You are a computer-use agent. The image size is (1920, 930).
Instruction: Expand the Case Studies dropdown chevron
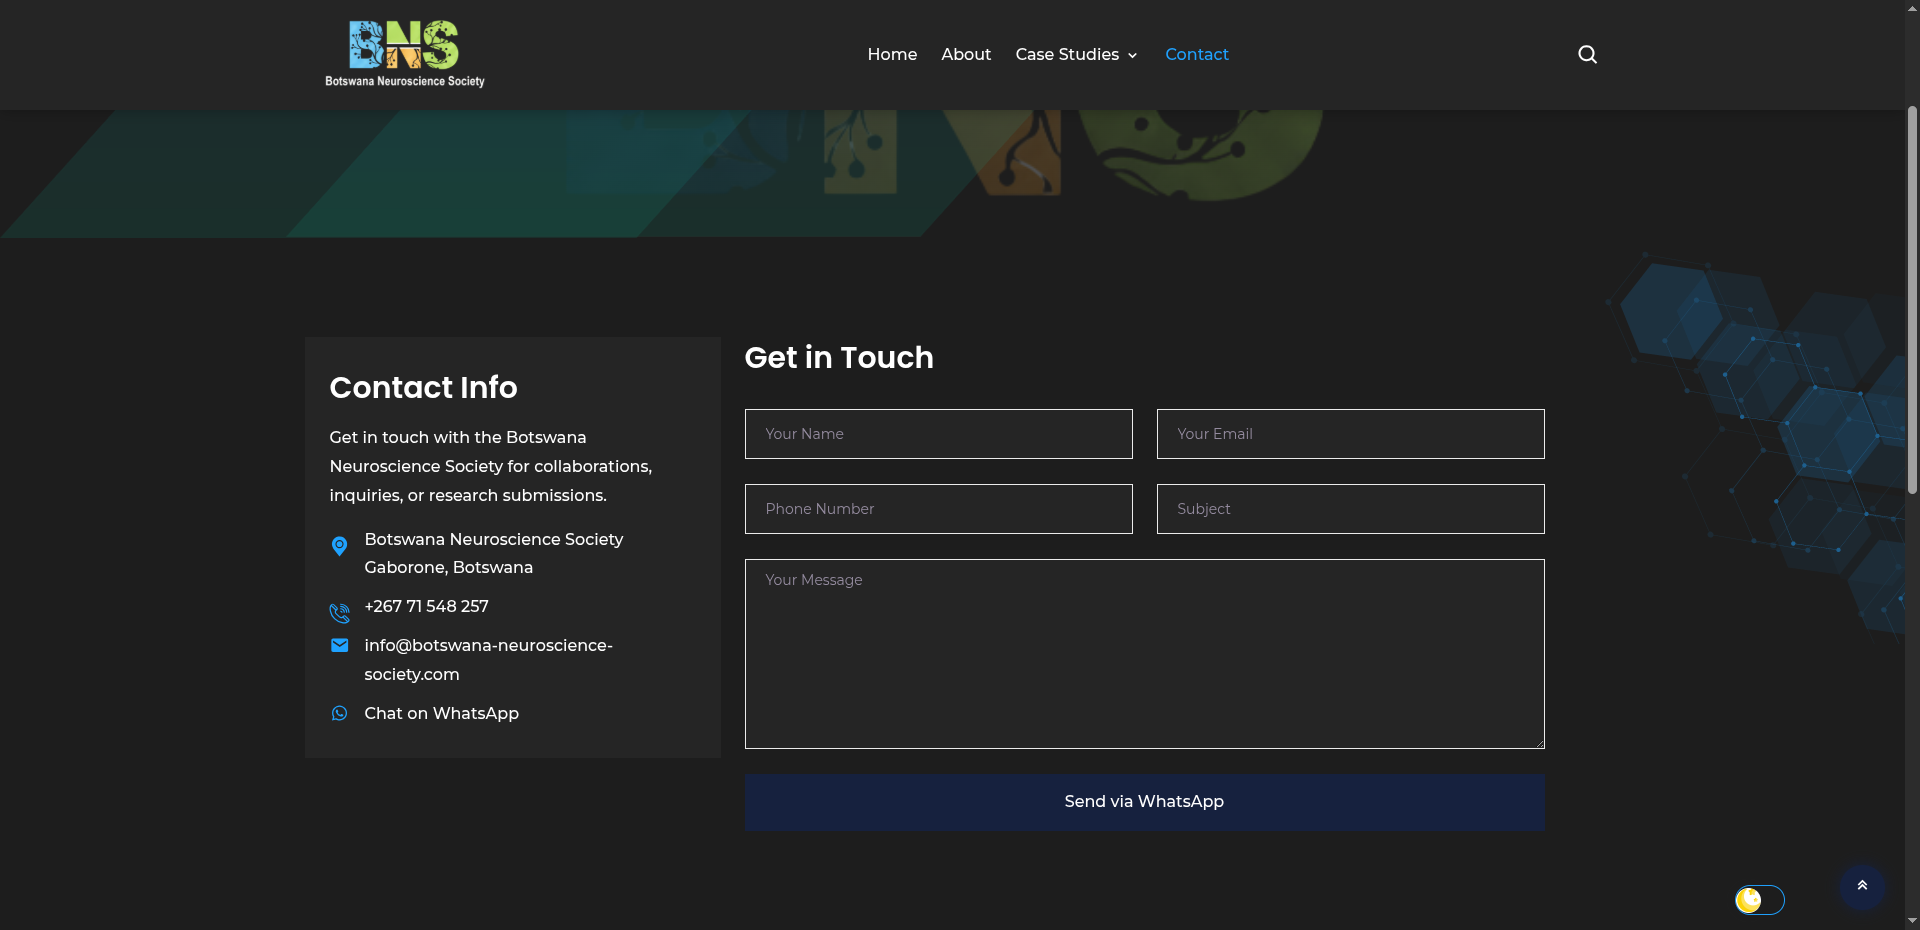point(1132,56)
